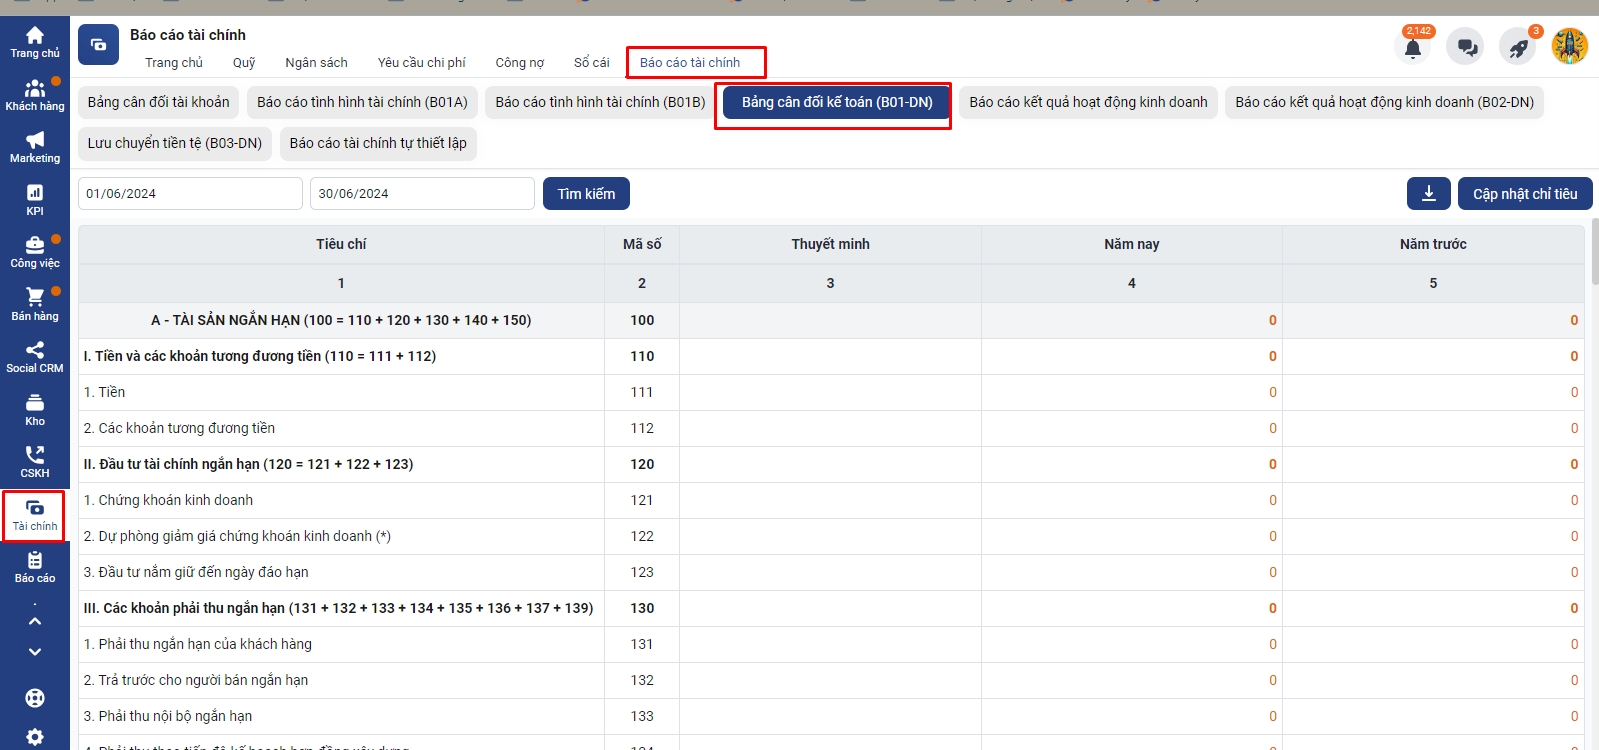Click the Cập nhật chỉ tiêu button
1599x750 pixels.
(1524, 194)
